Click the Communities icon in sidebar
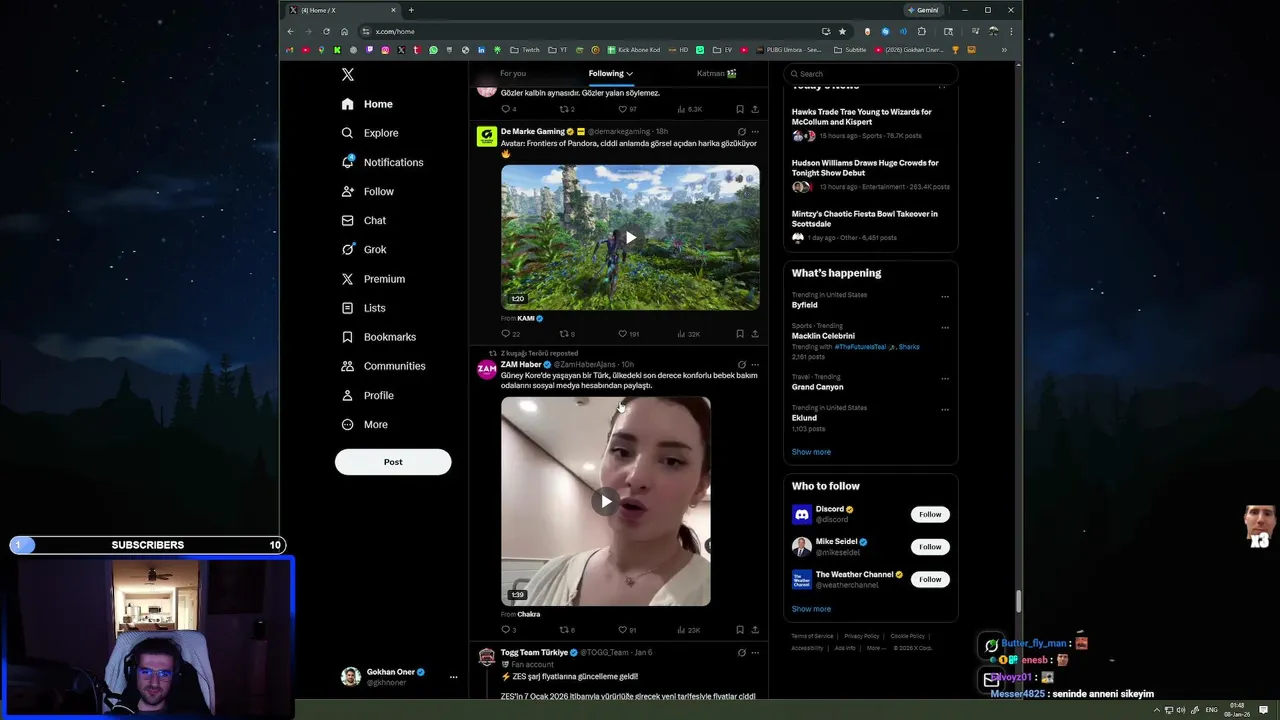The image size is (1280, 720). 347,366
